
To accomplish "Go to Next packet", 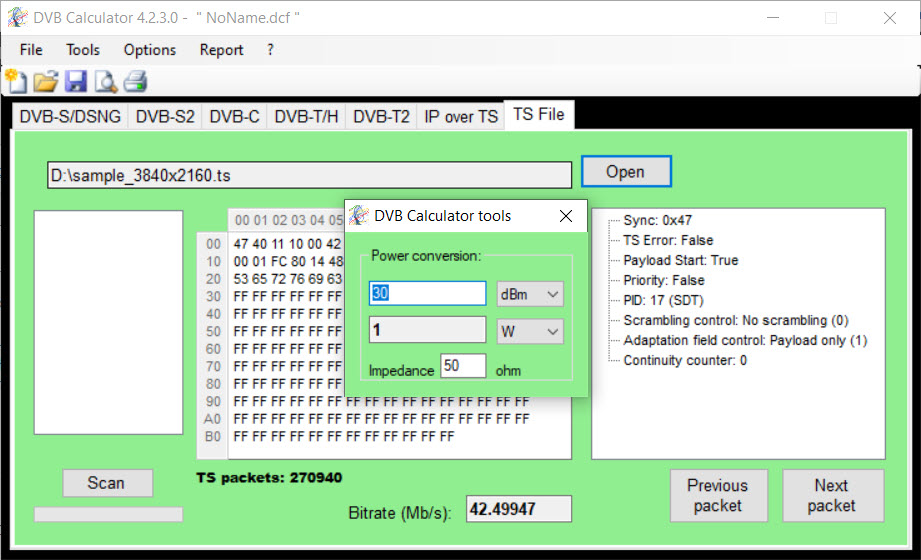I will click(833, 495).
